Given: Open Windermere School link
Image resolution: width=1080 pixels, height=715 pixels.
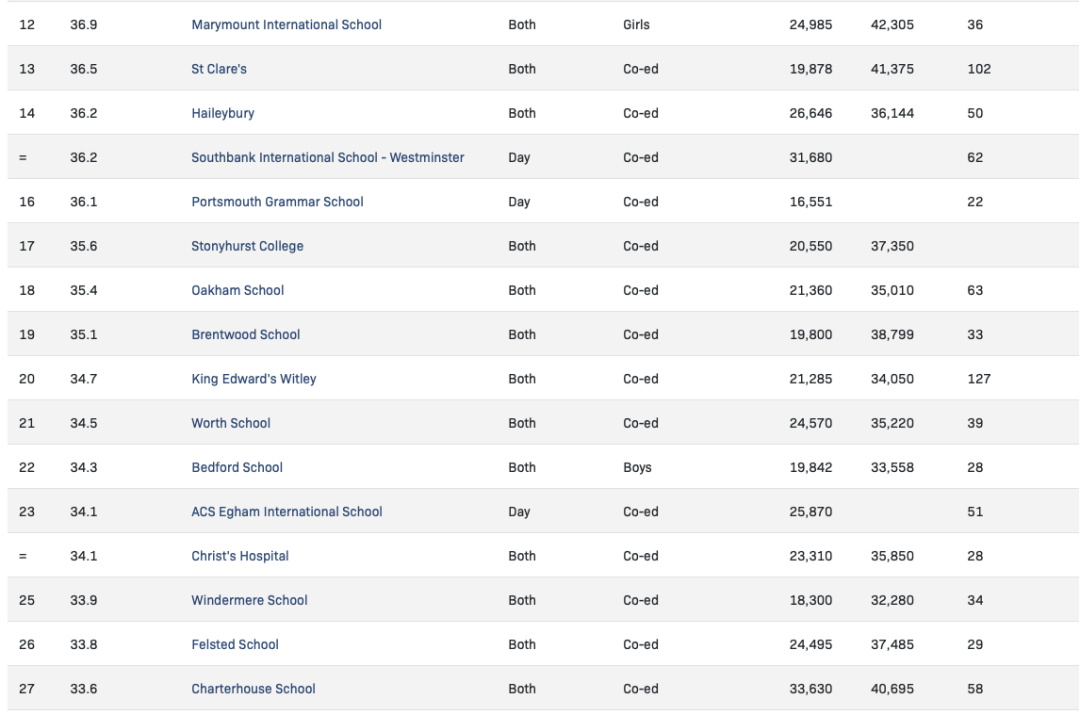Looking at the screenshot, I should [x=249, y=600].
